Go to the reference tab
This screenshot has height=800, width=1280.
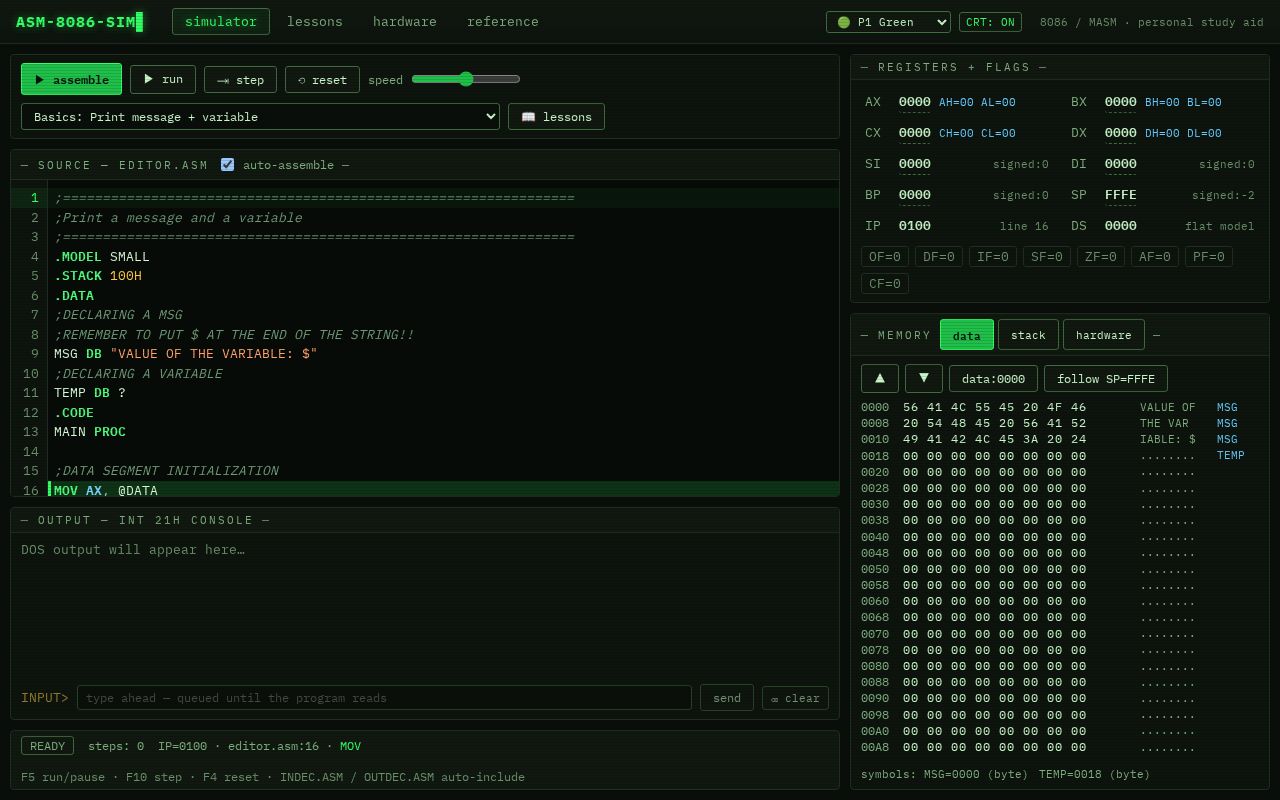click(x=503, y=22)
